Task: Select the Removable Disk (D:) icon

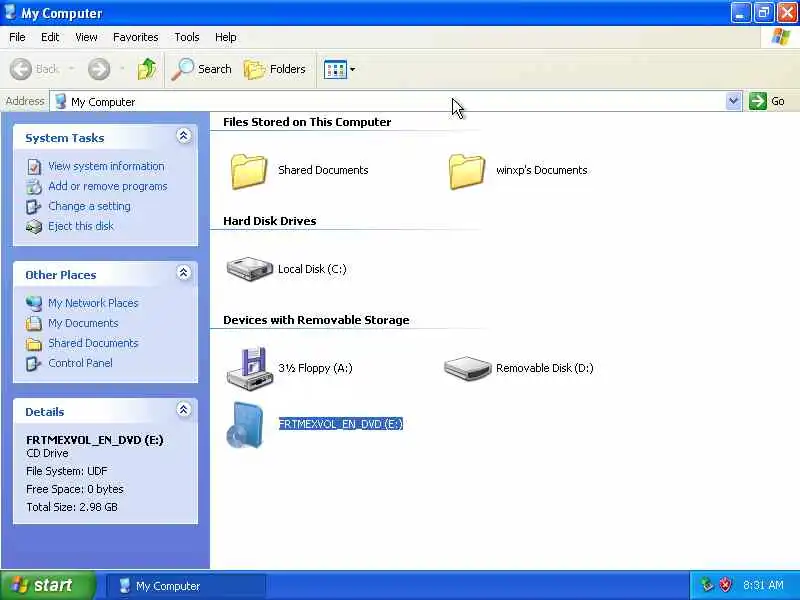Action: (467, 368)
